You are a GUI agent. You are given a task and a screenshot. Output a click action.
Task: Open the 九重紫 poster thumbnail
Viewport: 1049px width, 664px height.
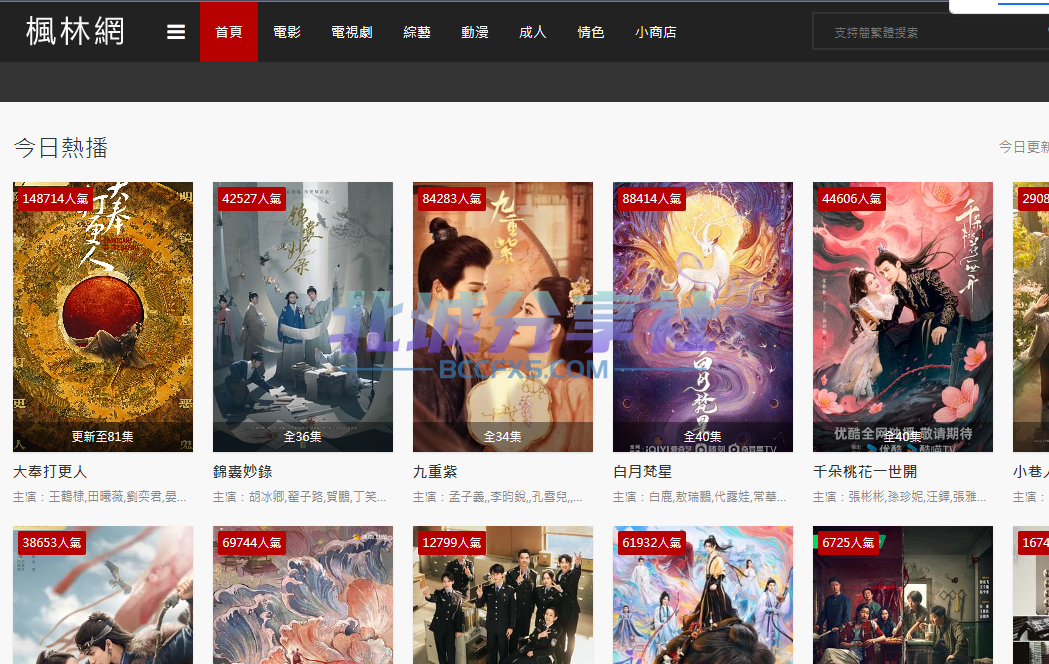pos(503,317)
